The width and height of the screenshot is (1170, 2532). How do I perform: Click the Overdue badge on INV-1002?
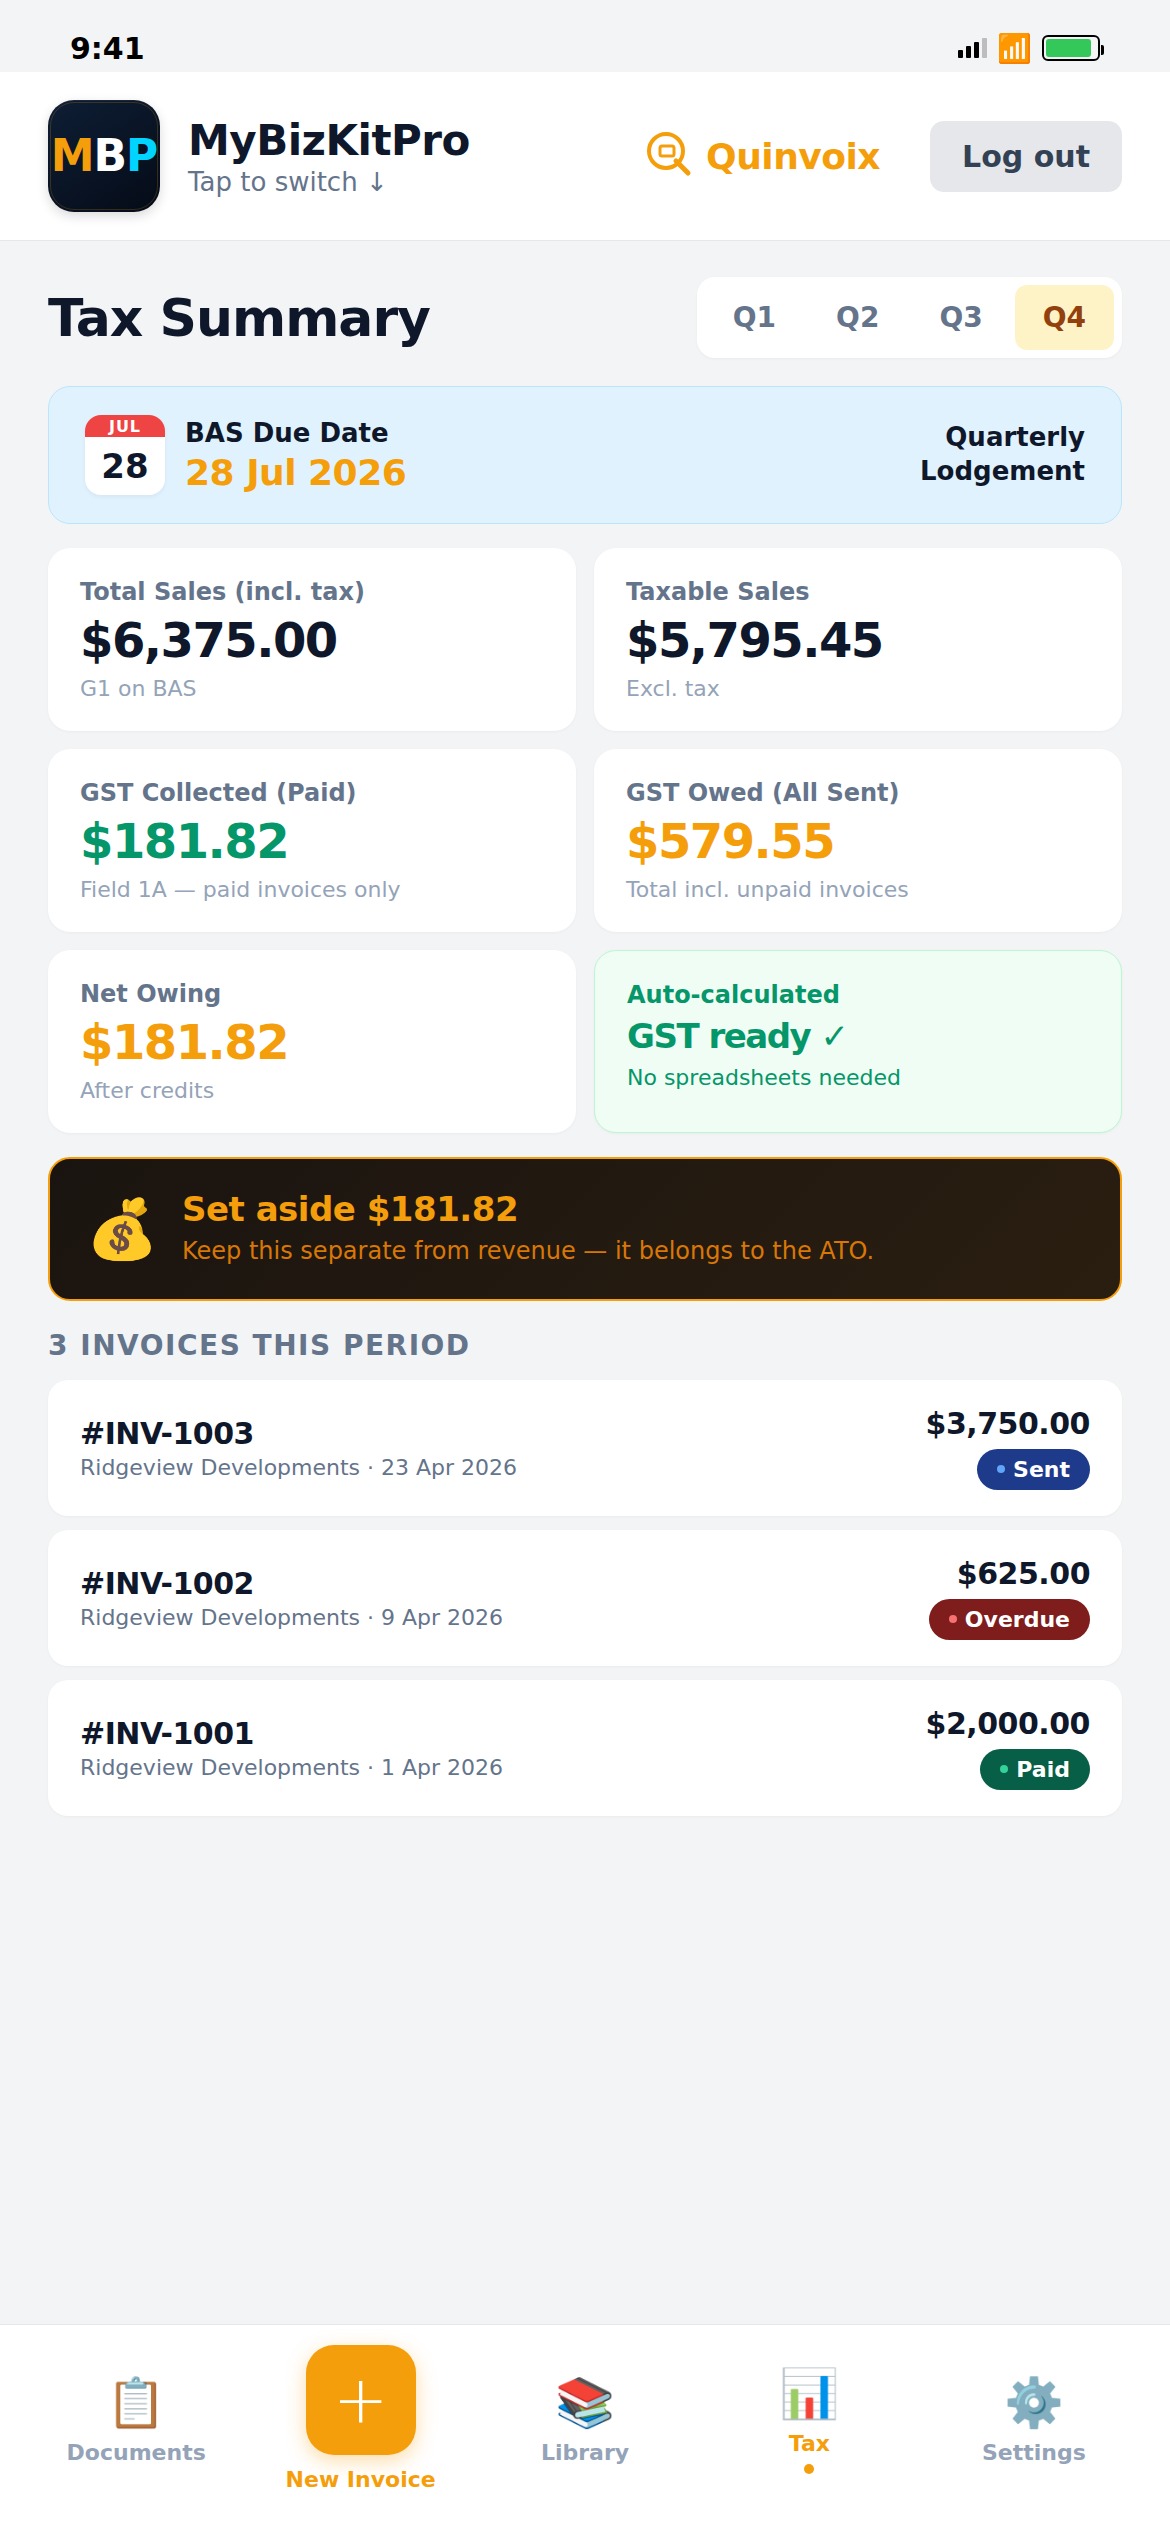(x=1009, y=1619)
